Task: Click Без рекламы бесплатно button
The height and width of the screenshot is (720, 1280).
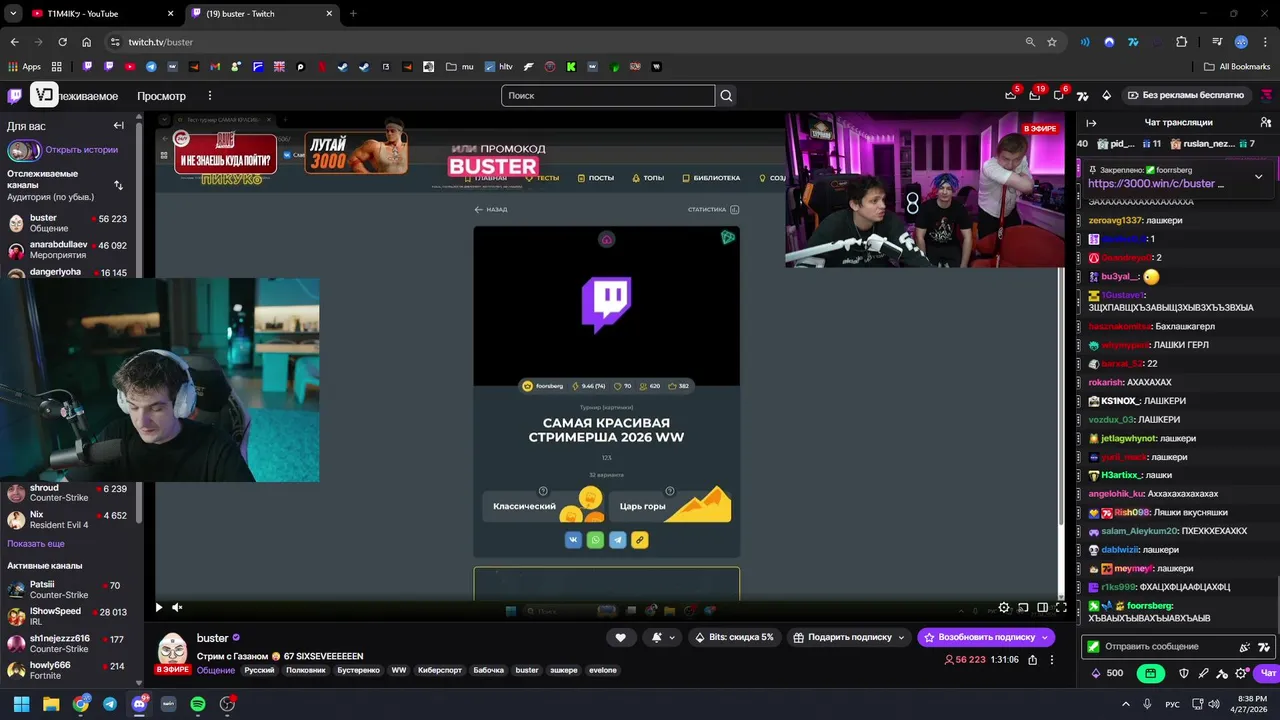Action: (x=1185, y=95)
